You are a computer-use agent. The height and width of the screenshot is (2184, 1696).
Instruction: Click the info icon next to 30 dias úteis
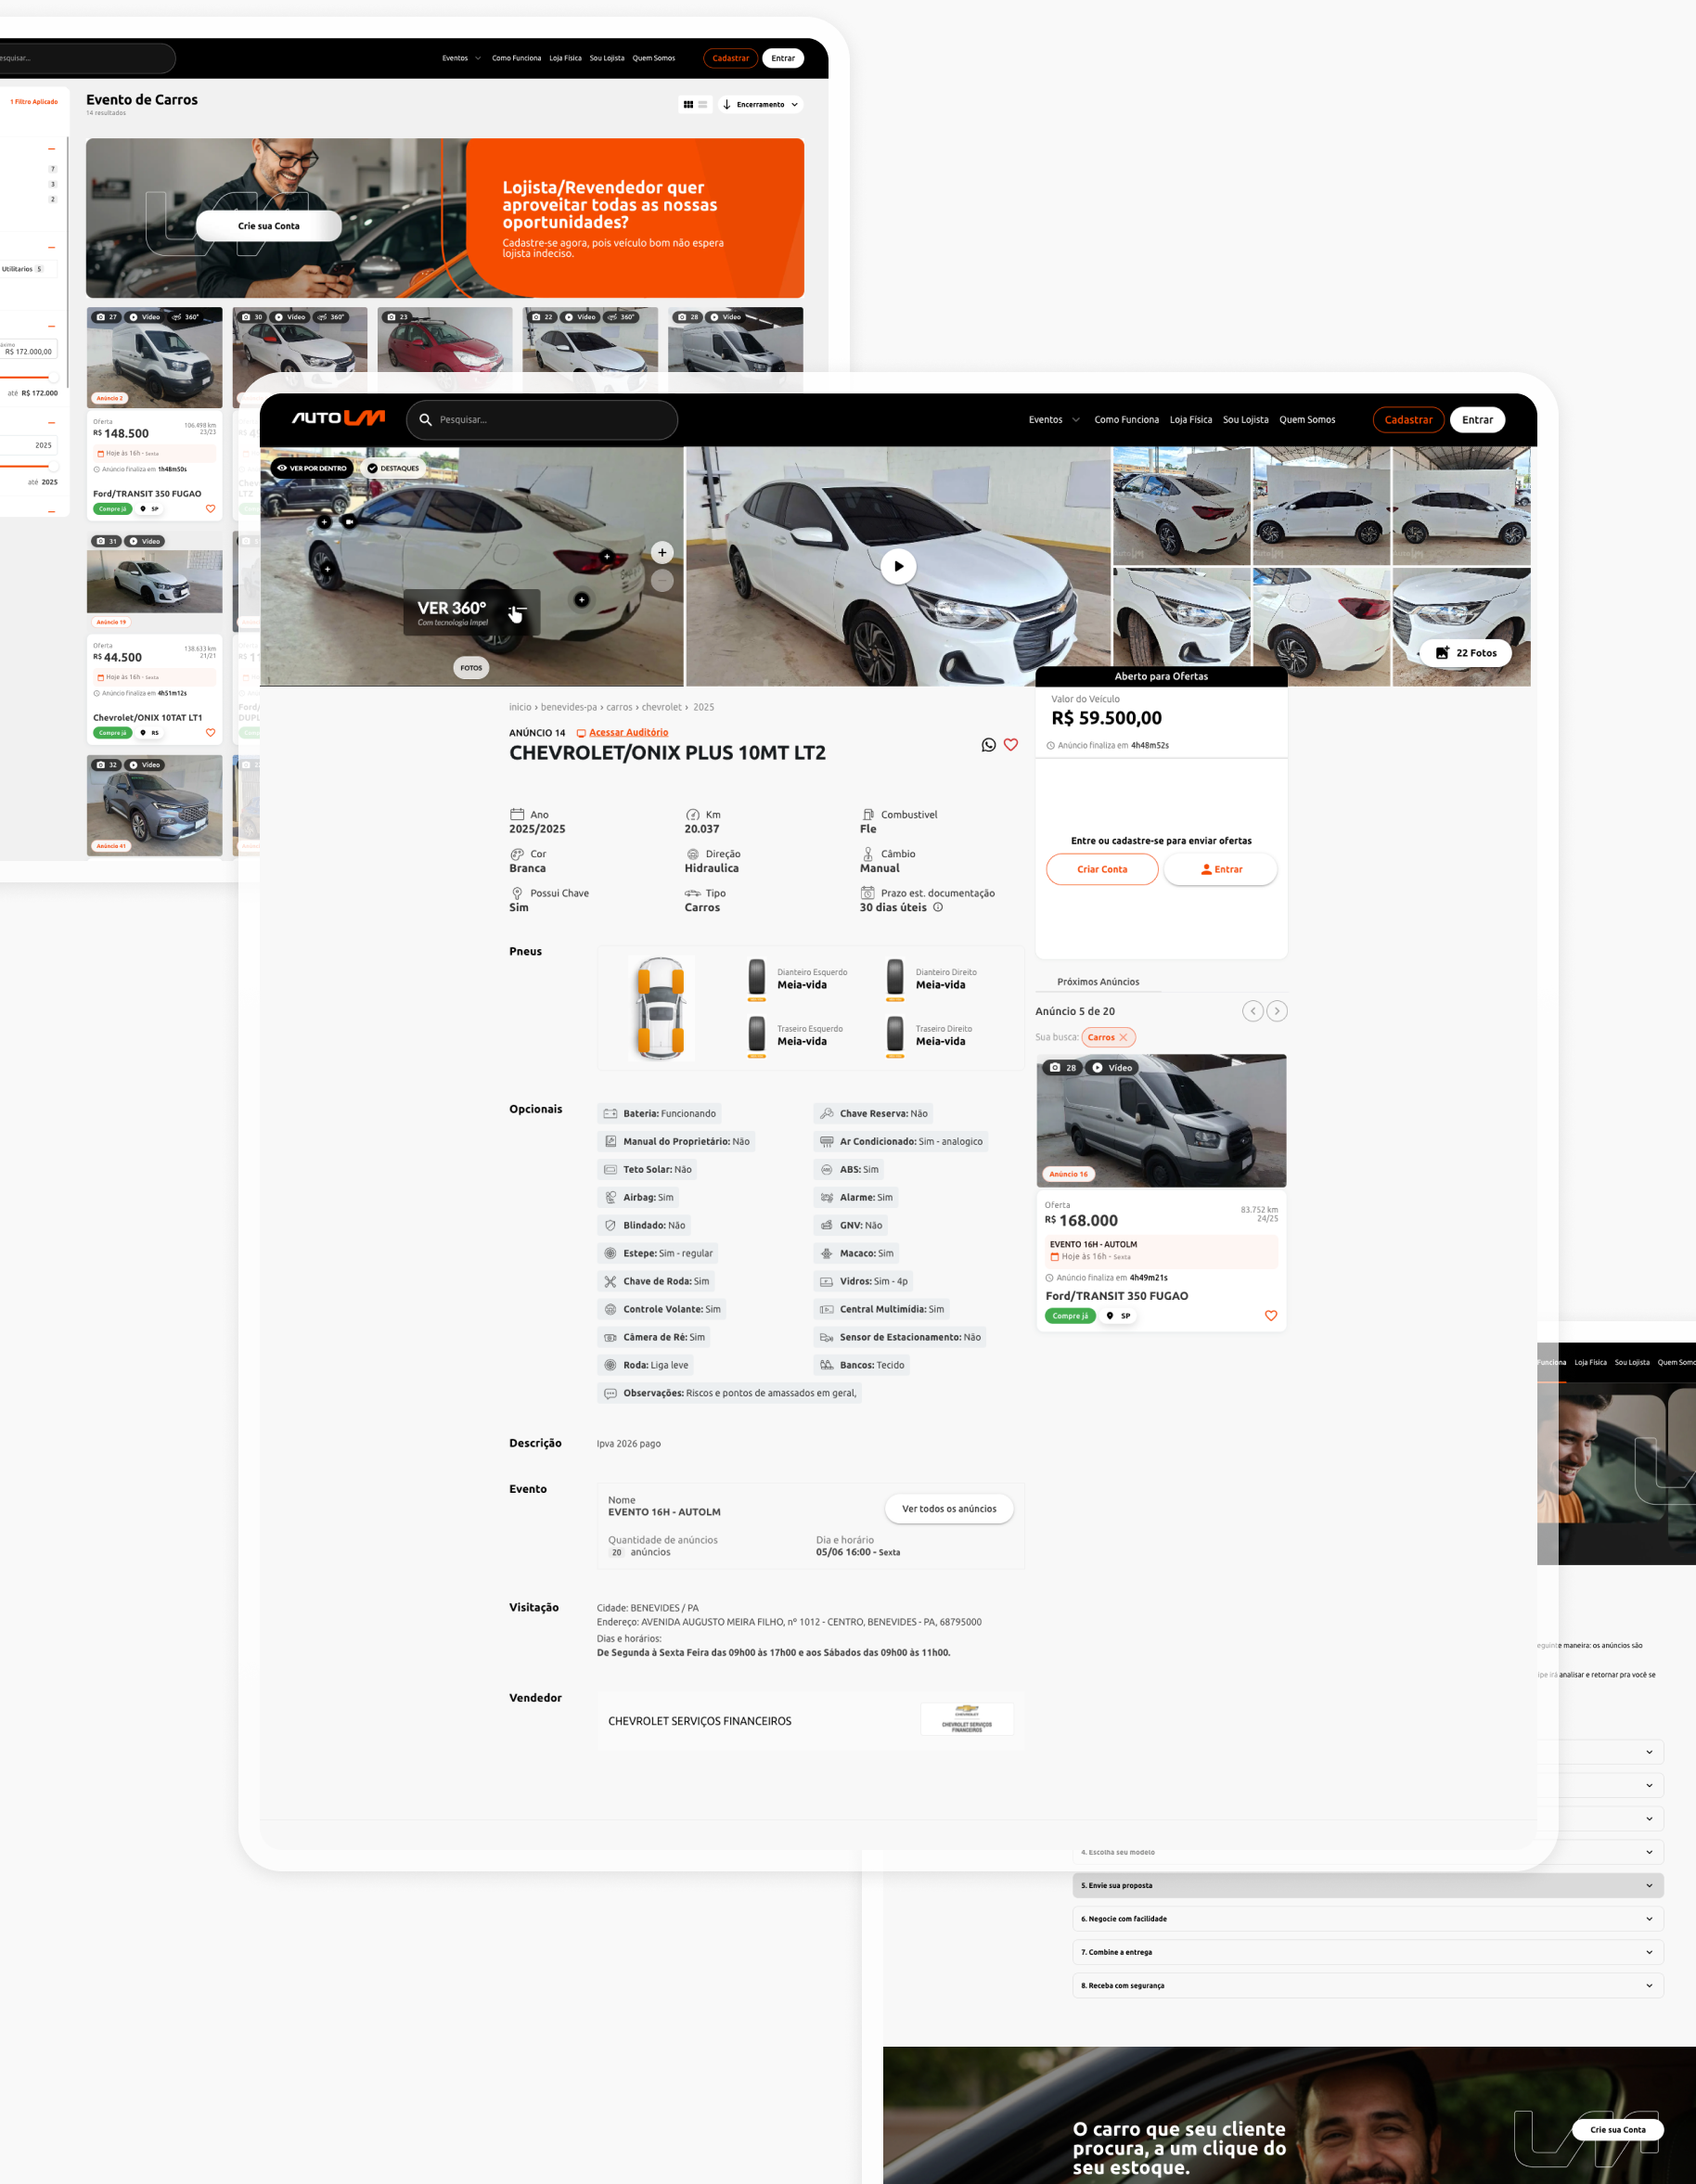pos(938,908)
